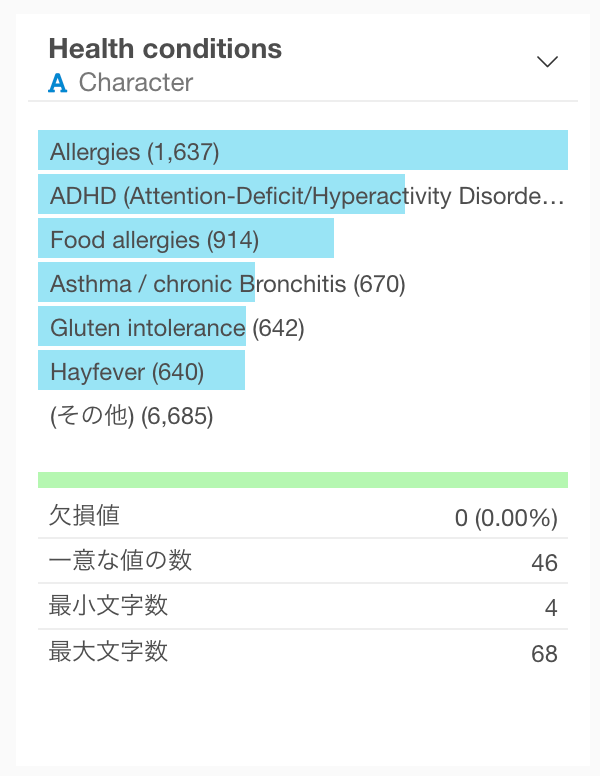The width and height of the screenshot is (600, 776).
Task: Click the 一意な値の数 row
Action: click(x=303, y=561)
